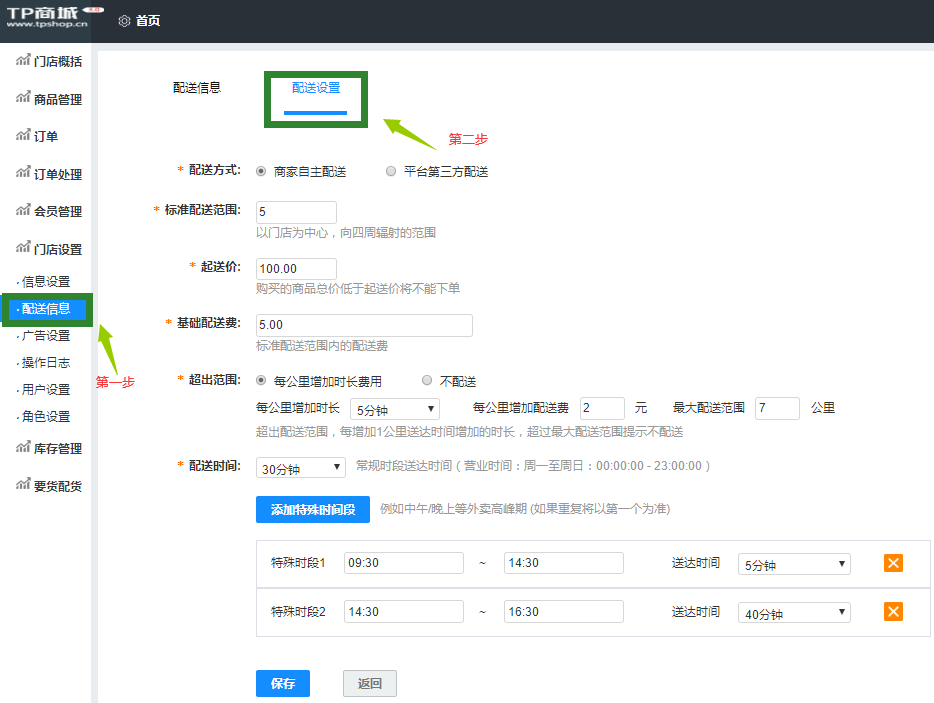
Task: Click the gear icon beside 首页
Action: 123,19
